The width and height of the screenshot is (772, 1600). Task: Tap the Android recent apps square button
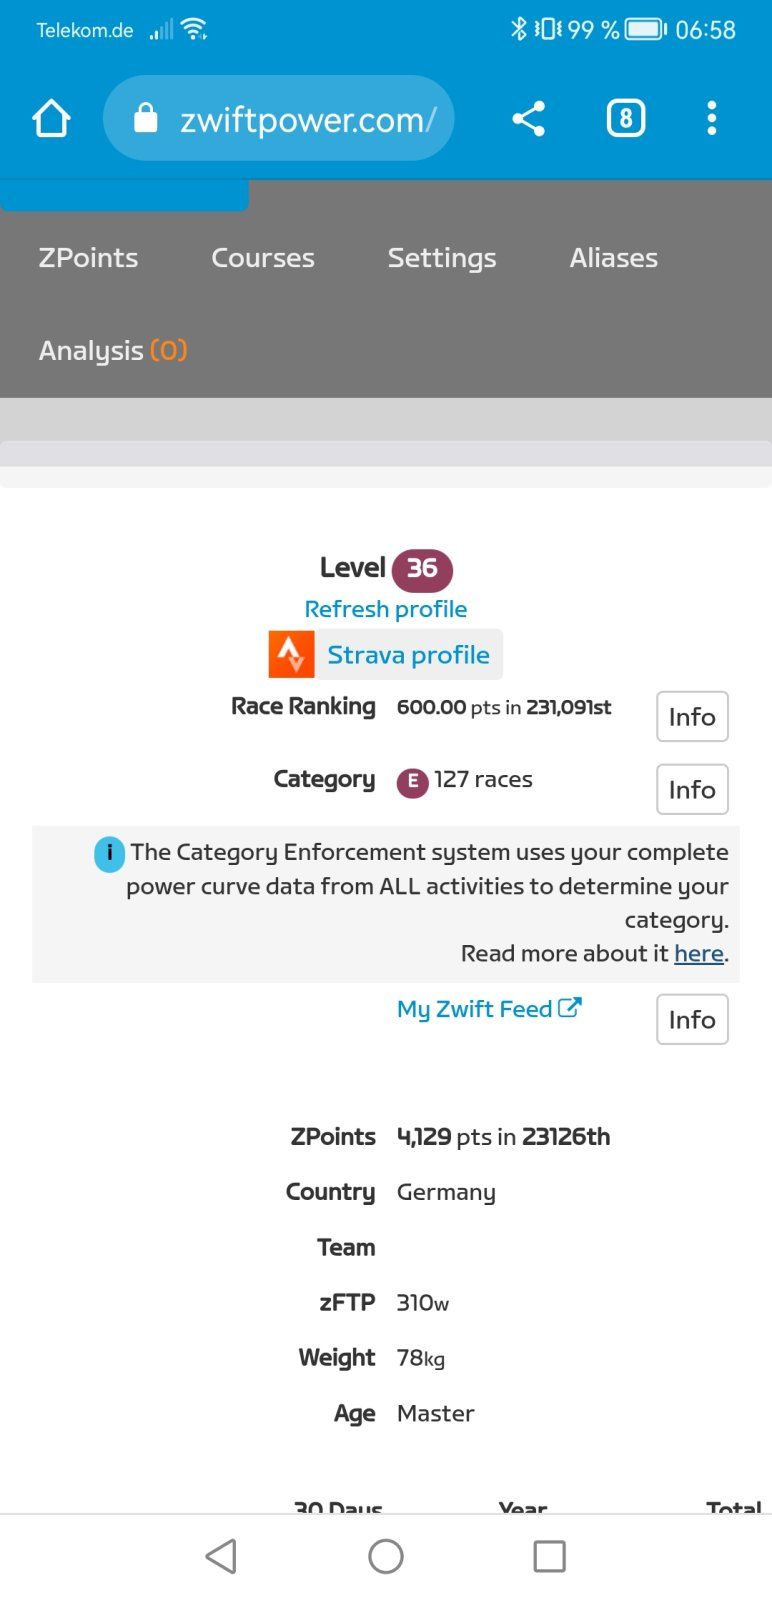tap(549, 1556)
